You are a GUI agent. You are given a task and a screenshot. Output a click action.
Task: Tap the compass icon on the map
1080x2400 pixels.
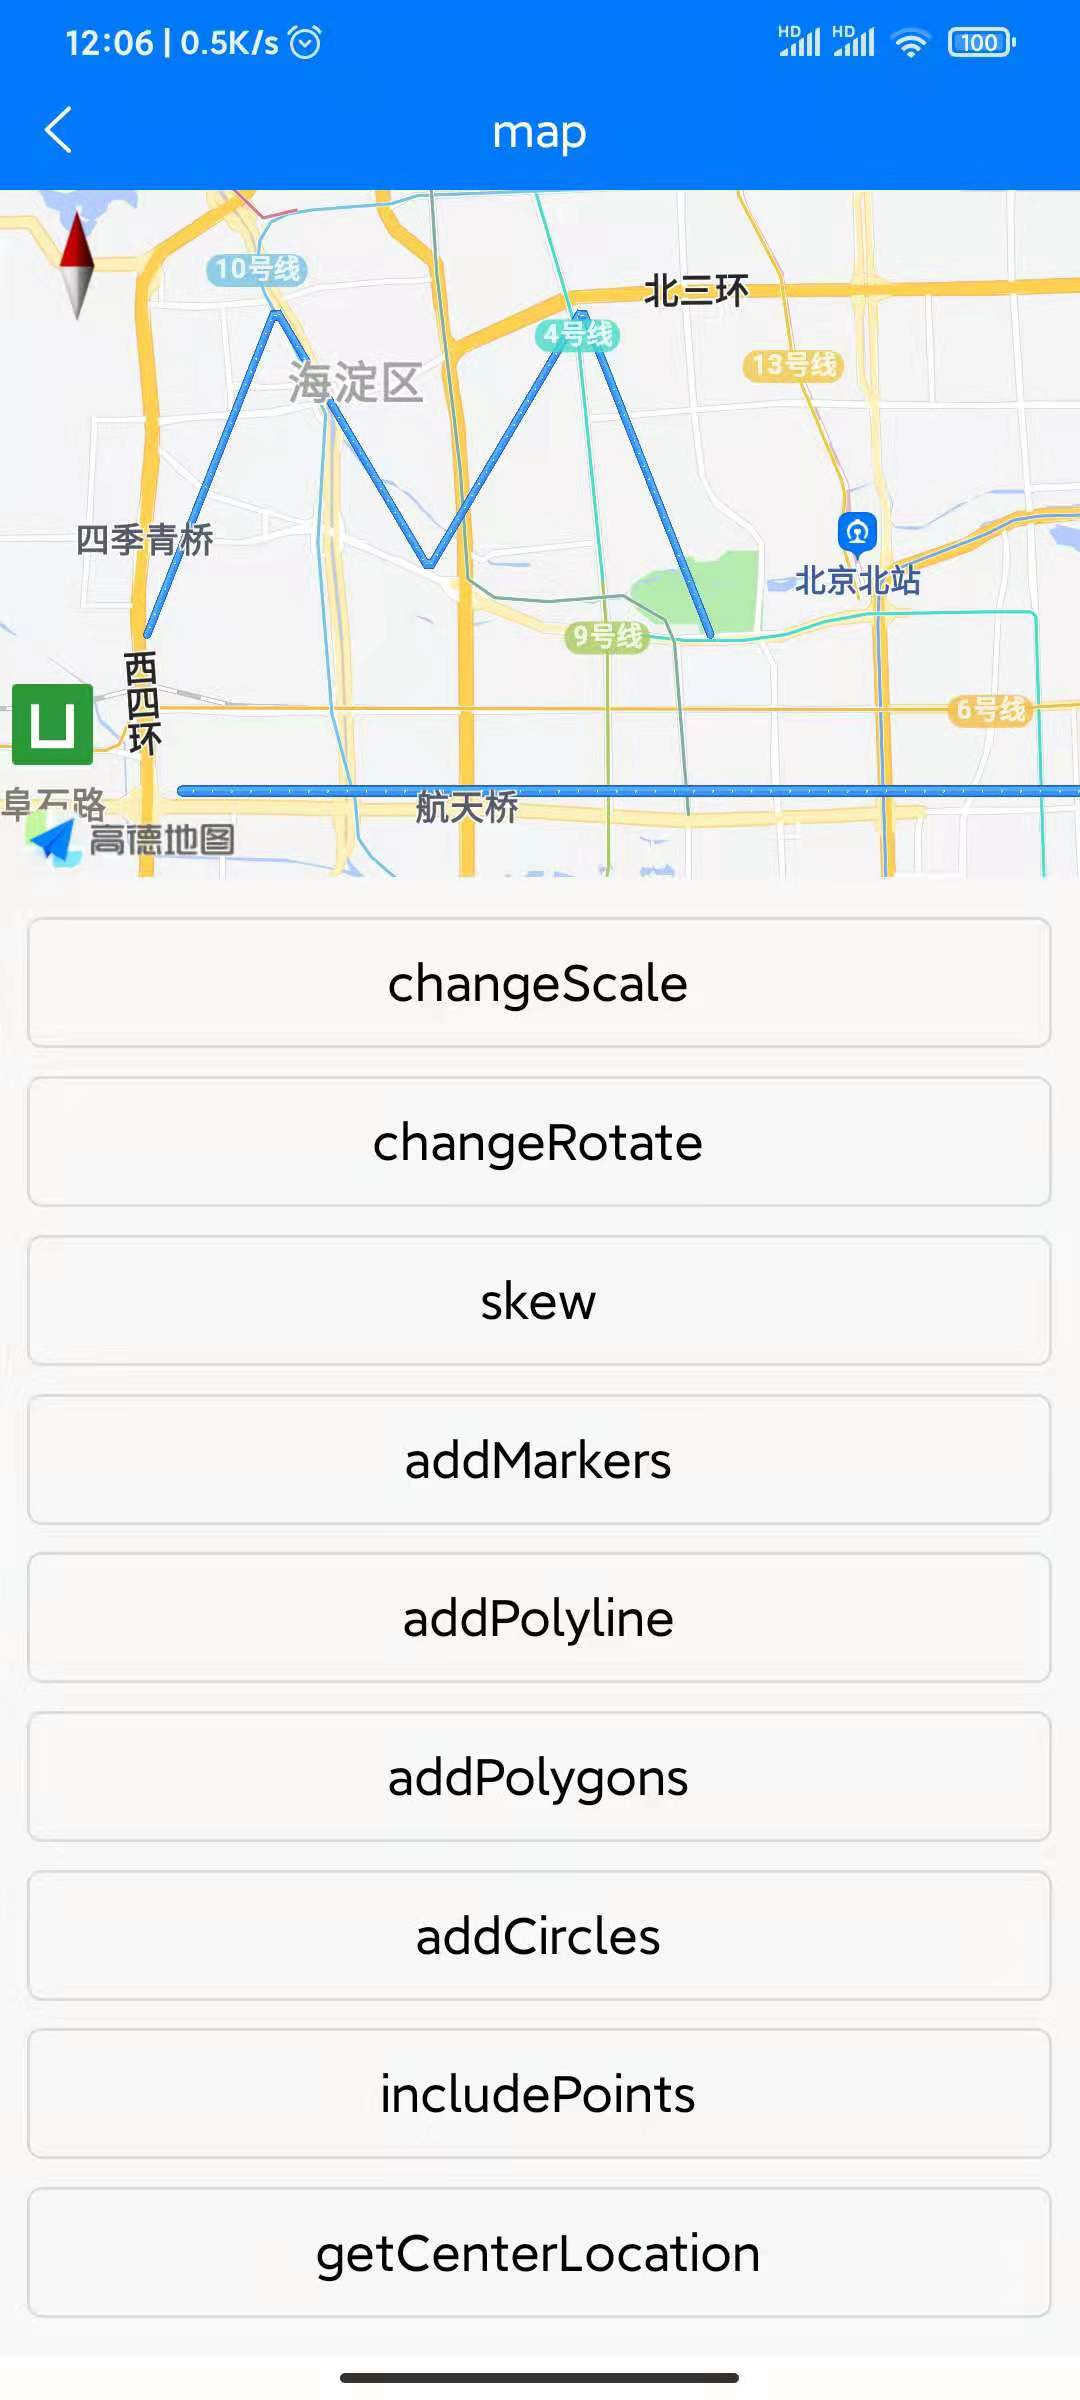pyautogui.click(x=76, y=265)
